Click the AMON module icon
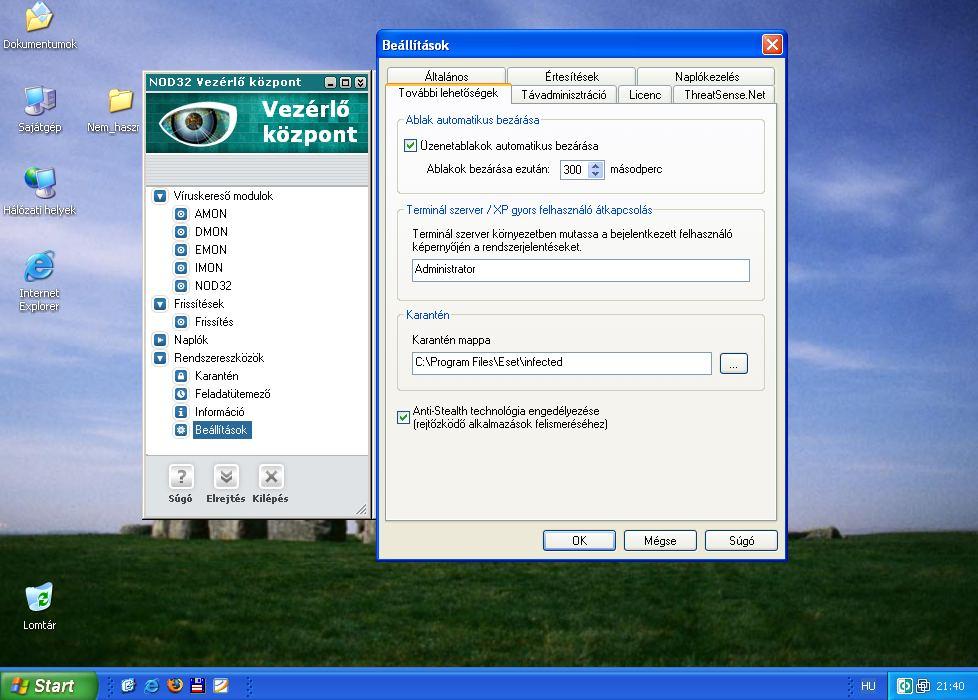This screenshot has width=978, height=700. coord(181,214)
